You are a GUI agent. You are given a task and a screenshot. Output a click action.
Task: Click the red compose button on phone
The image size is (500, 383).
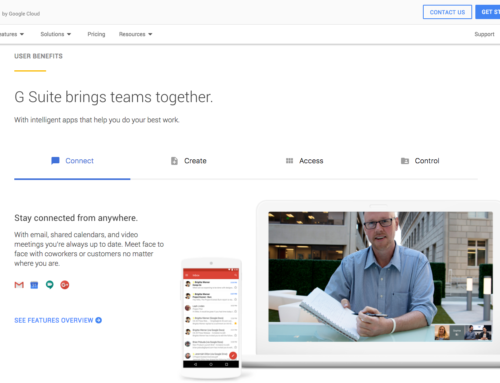click(x=233, y=356)
